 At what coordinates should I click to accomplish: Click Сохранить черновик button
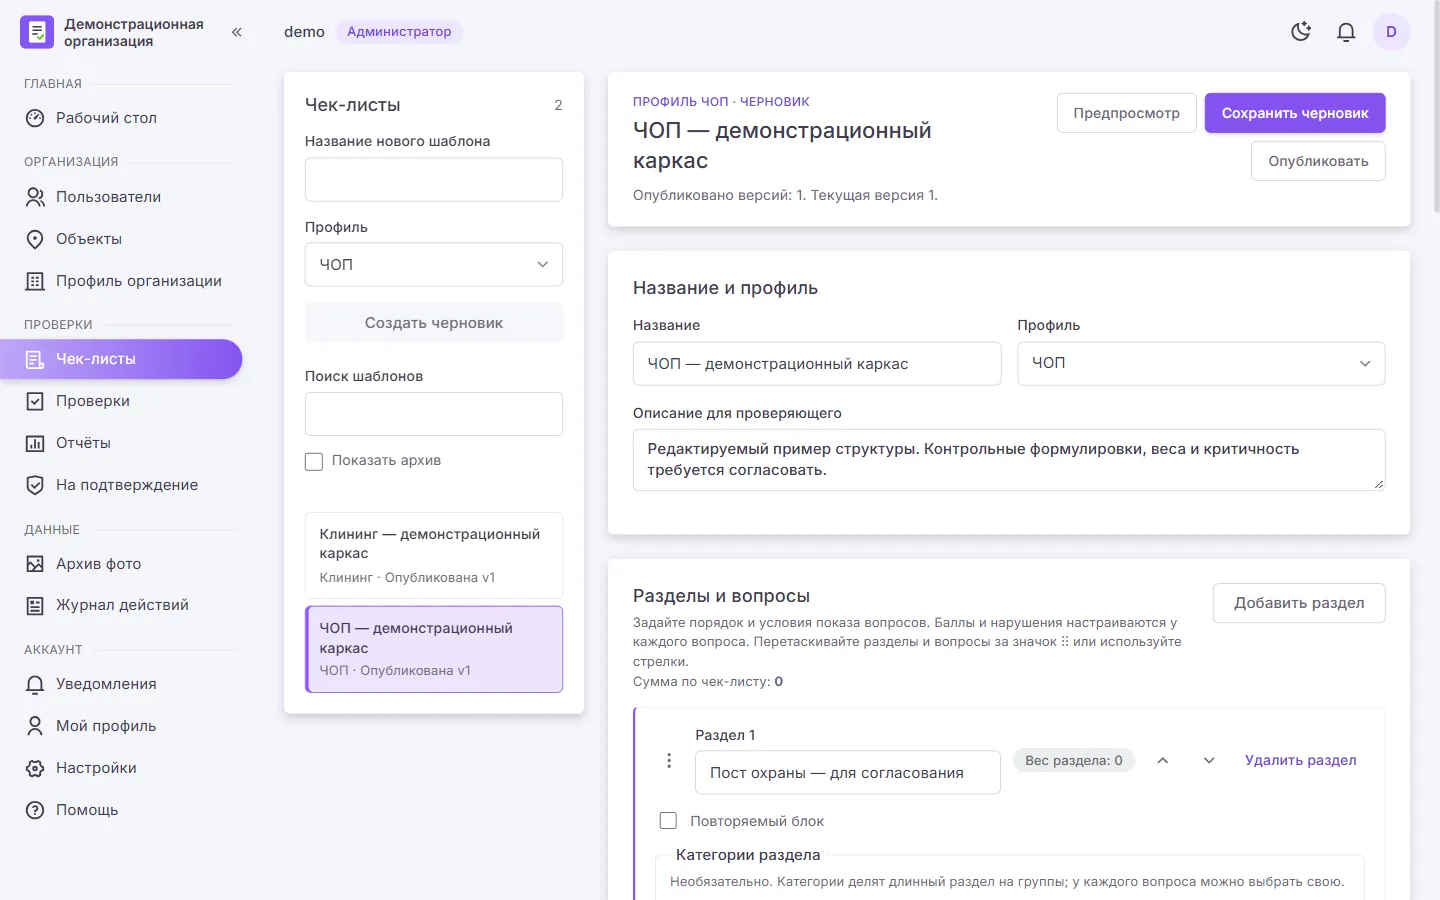click(1295, 113)
